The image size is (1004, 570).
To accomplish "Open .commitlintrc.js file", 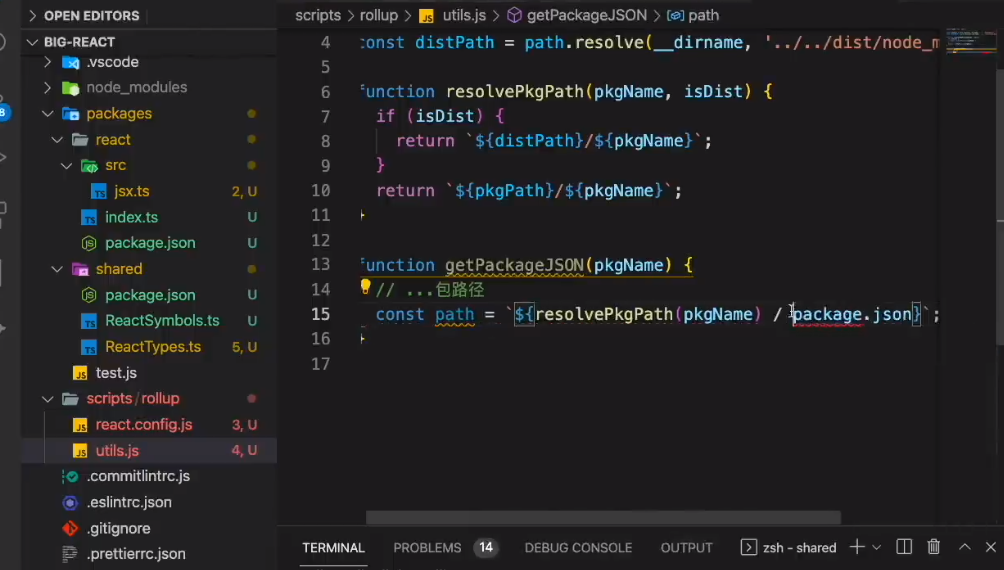I will point(138,476).
